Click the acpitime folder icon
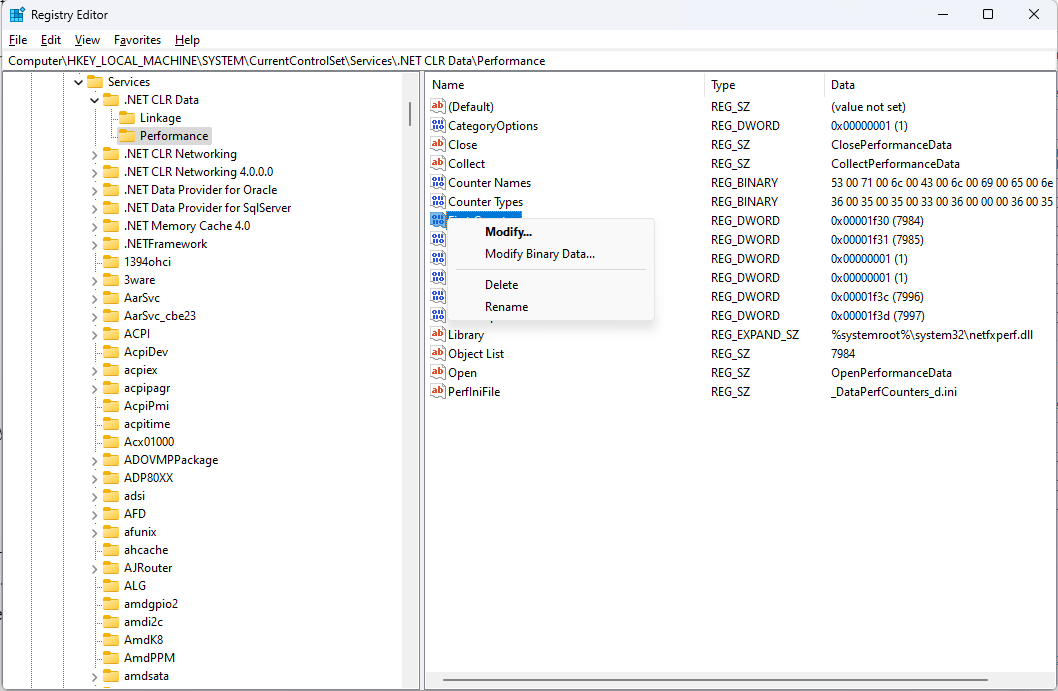 (111, 424)
